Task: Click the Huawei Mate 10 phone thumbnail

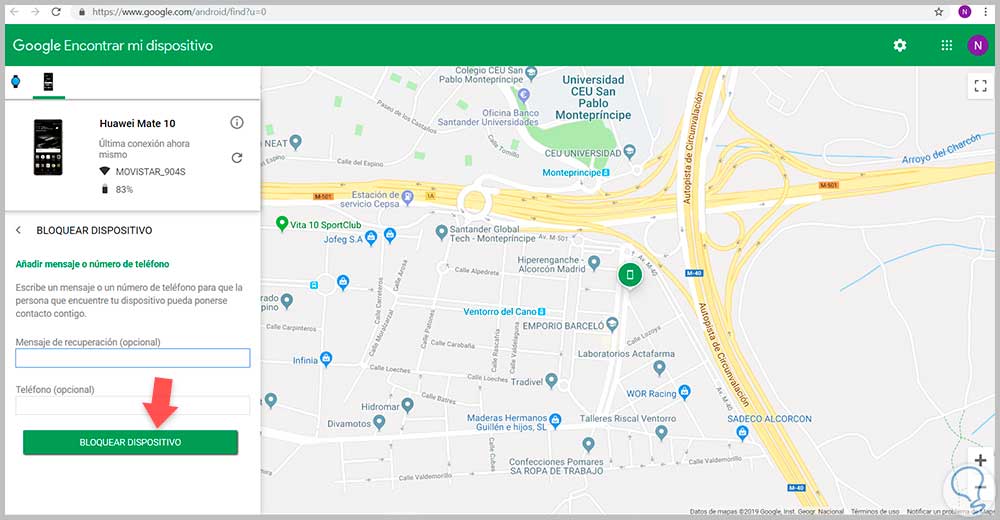Action: point(48,147)
